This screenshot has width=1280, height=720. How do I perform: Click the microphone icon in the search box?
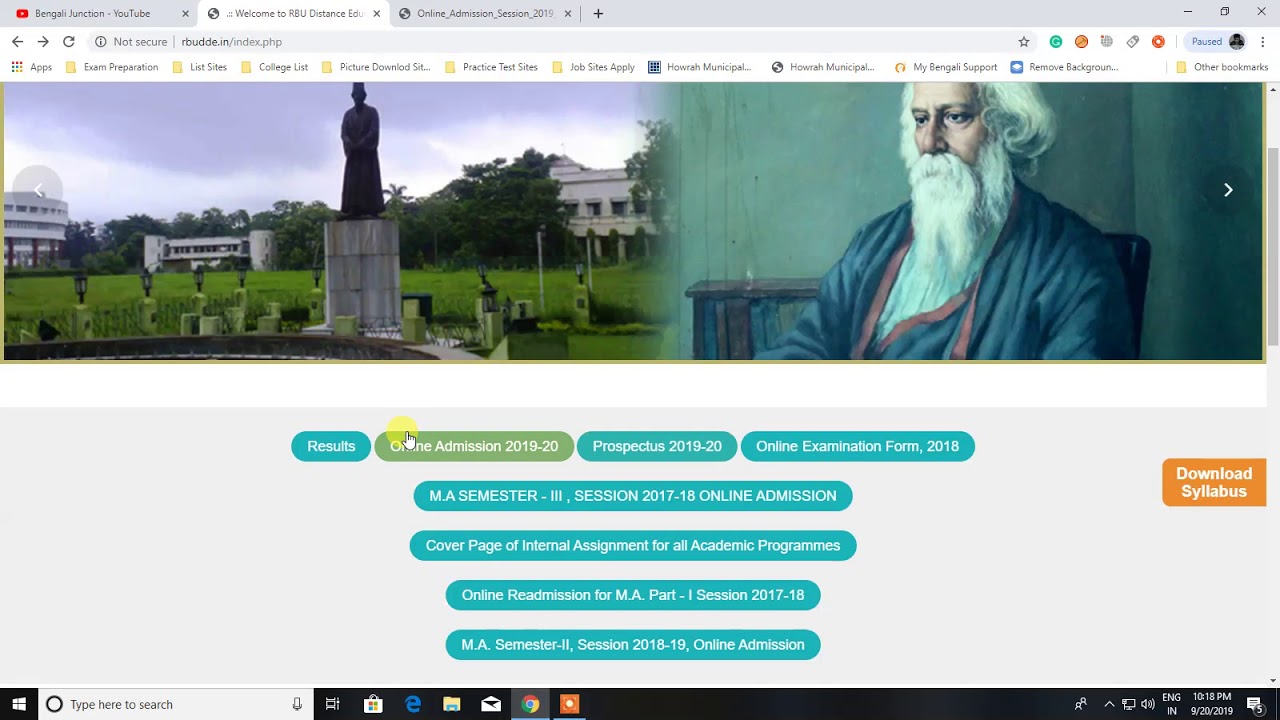click(x=297, y=704)
